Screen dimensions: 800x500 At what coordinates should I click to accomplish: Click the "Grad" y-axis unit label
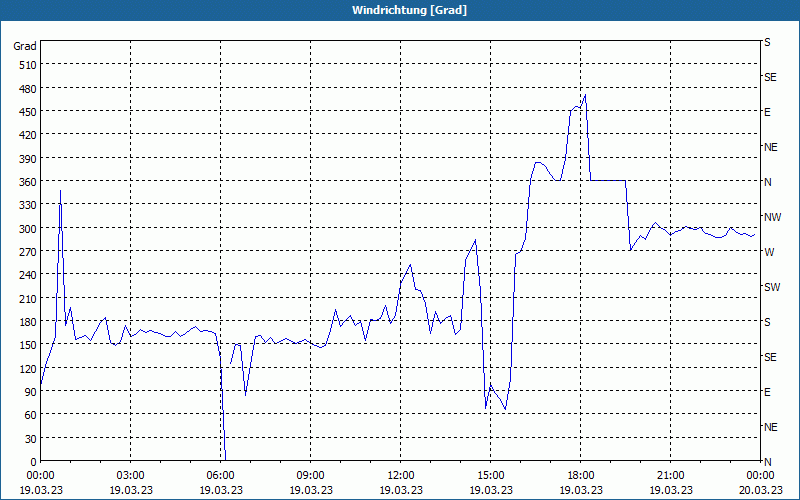pos(25,46)
